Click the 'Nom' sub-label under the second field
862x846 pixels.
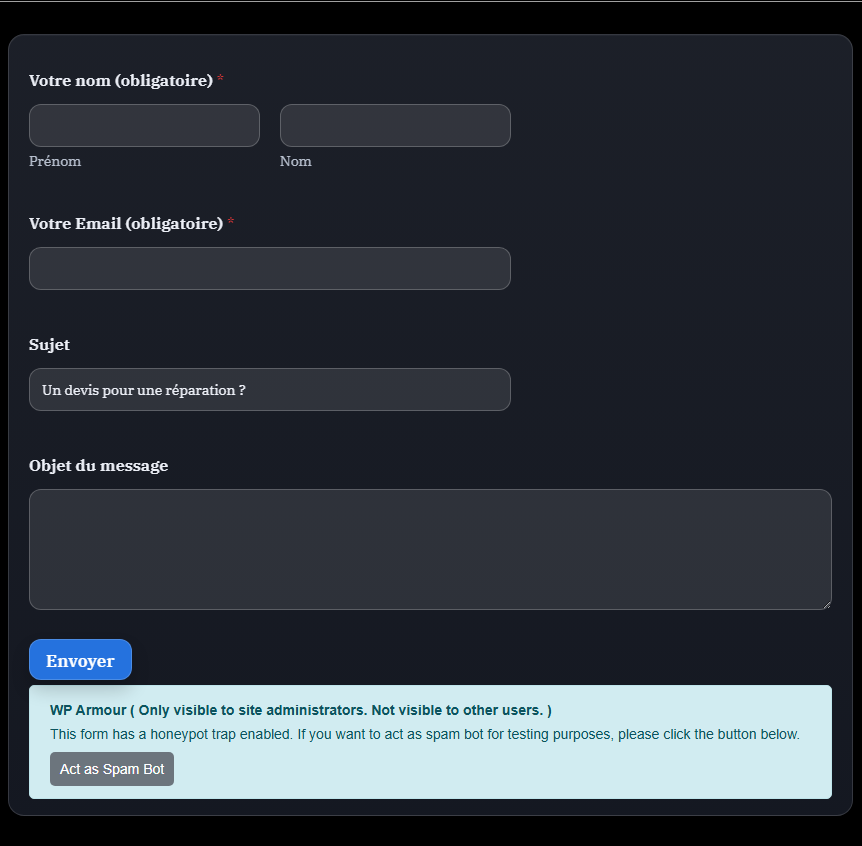click(295, 161)
